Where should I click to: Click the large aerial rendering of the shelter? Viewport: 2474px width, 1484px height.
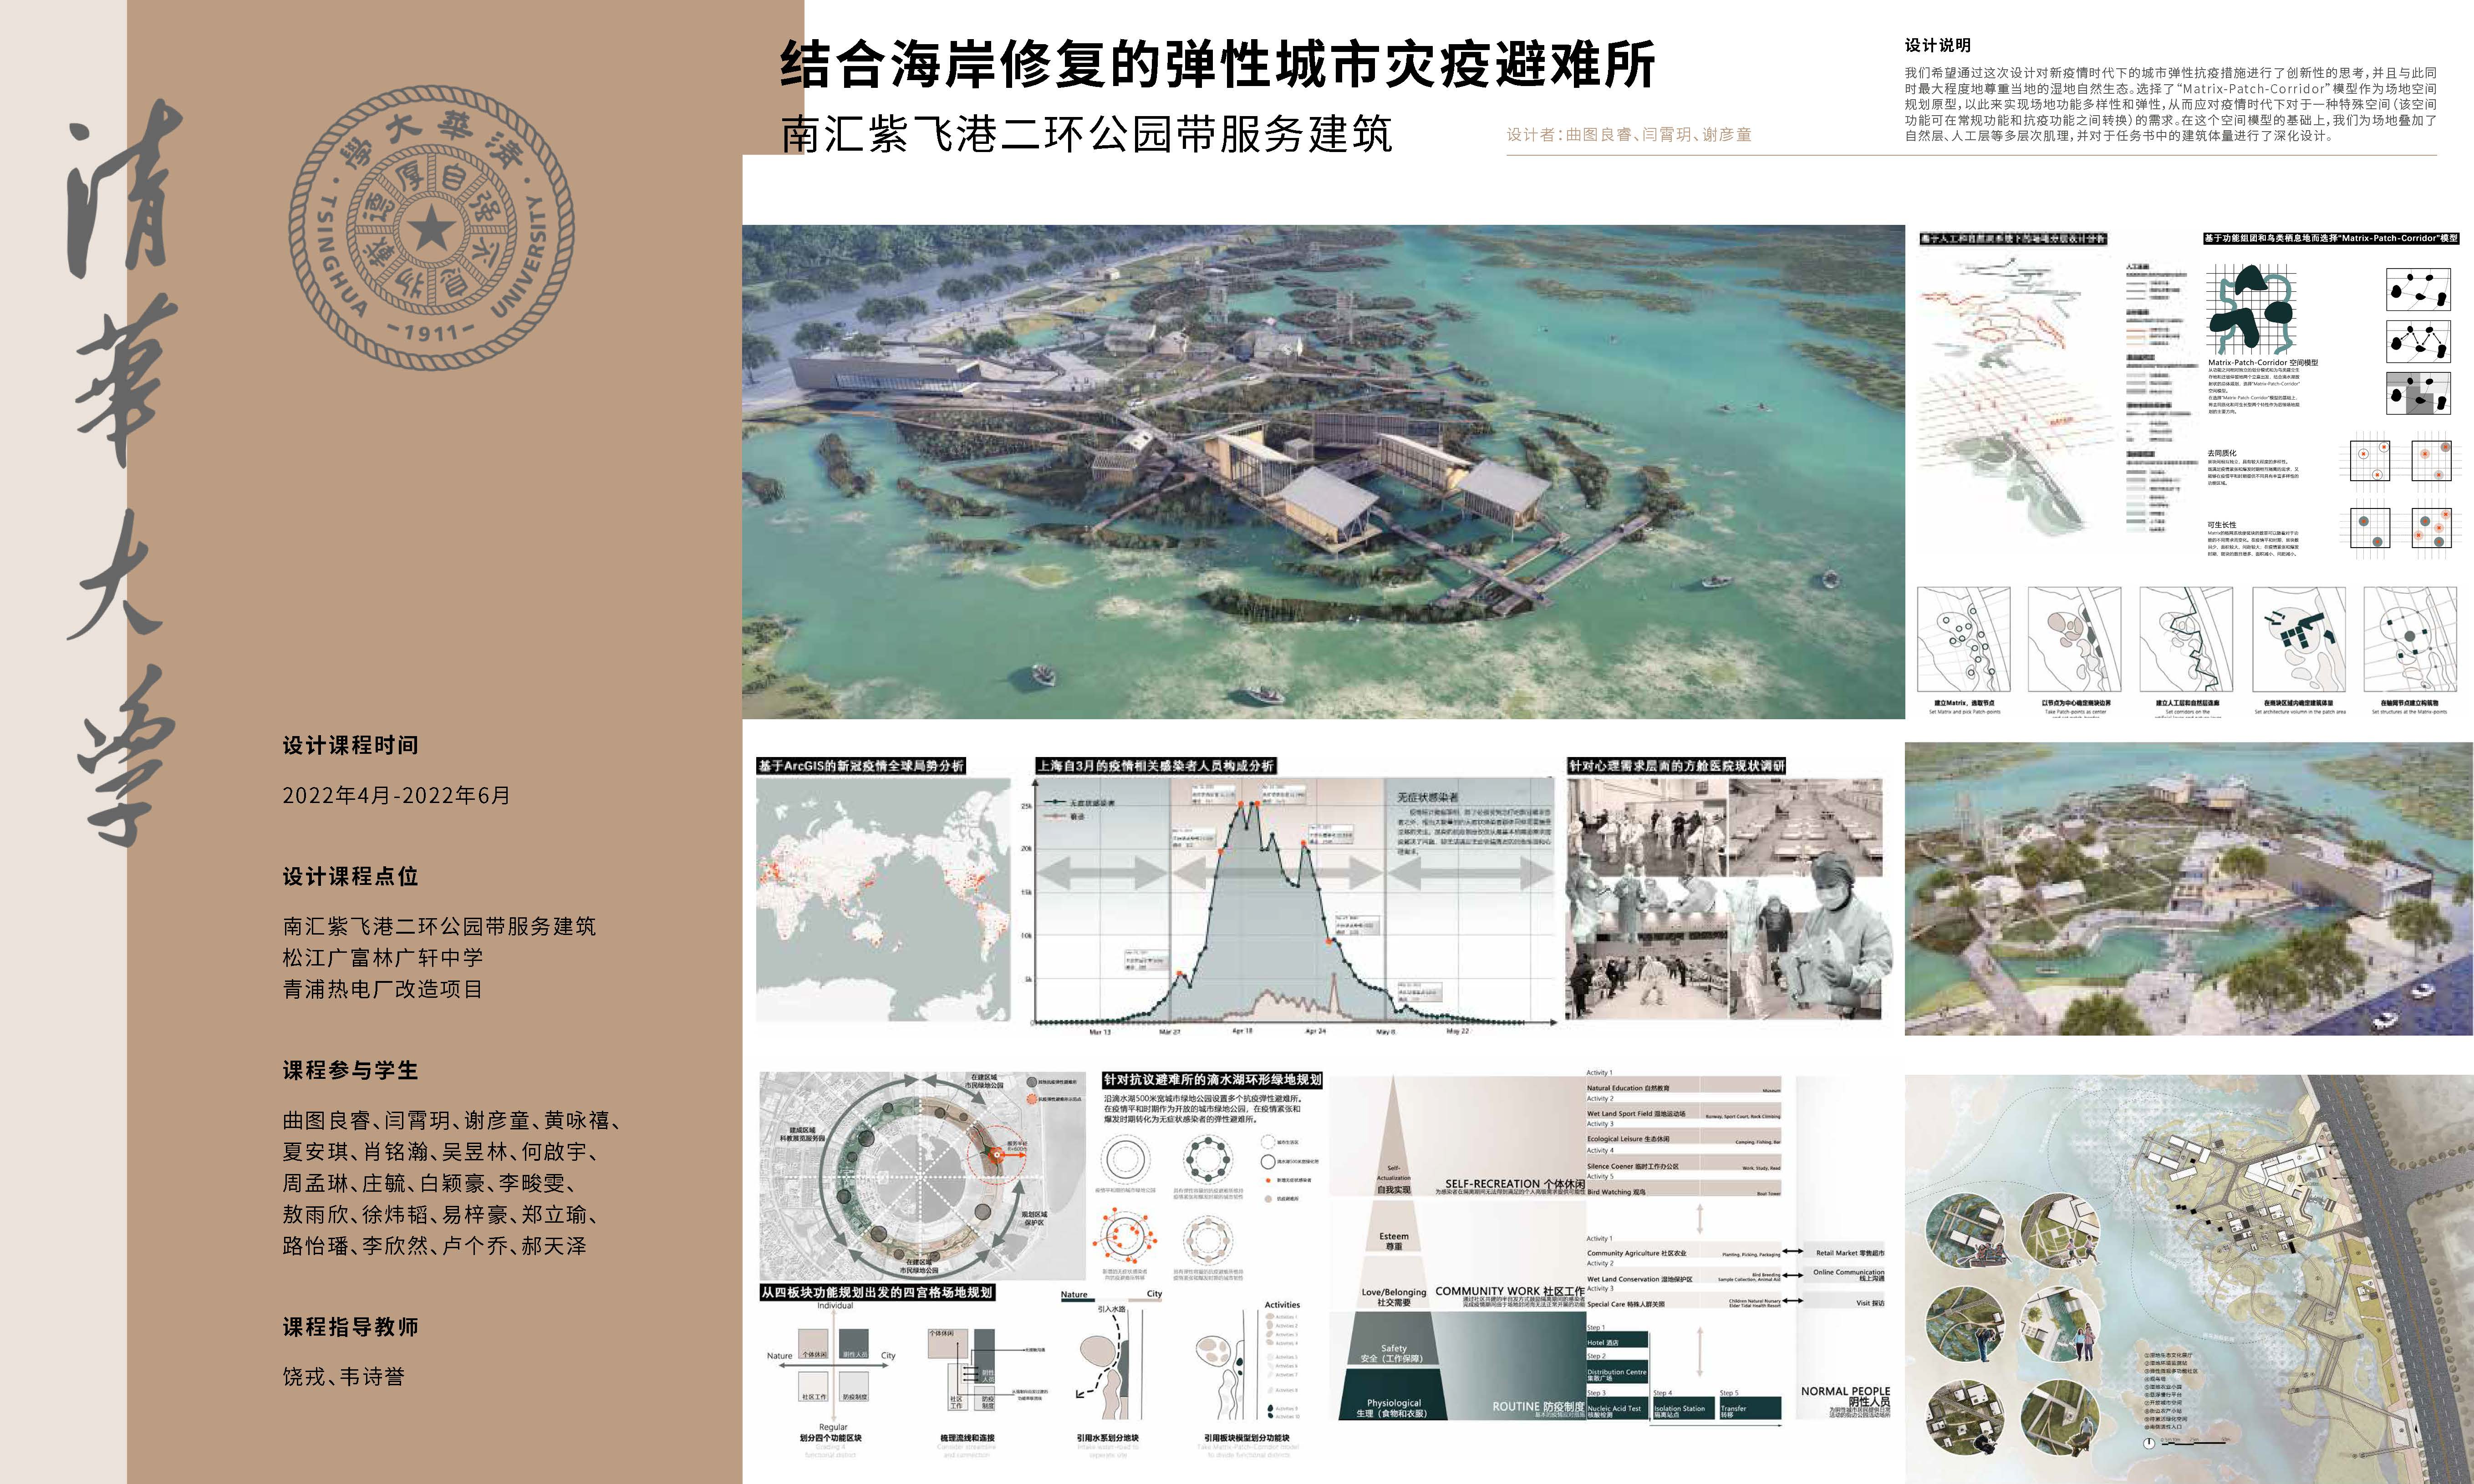(x=1323, y=471)
